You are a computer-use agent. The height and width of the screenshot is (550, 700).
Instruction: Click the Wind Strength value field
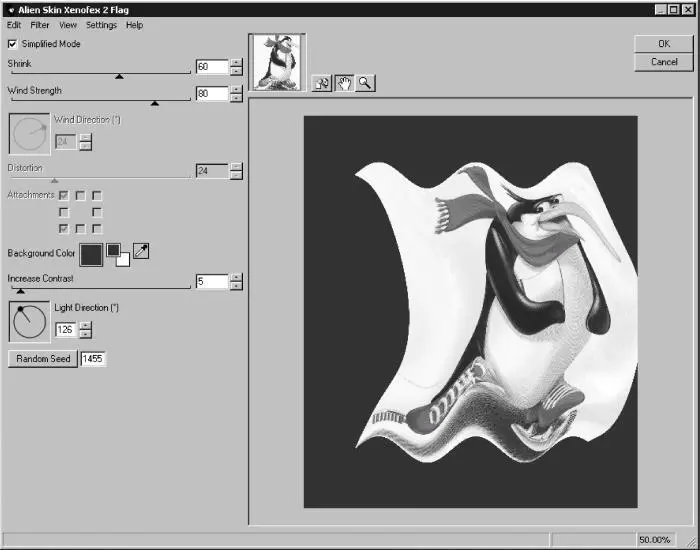click(x=212, y=93)
